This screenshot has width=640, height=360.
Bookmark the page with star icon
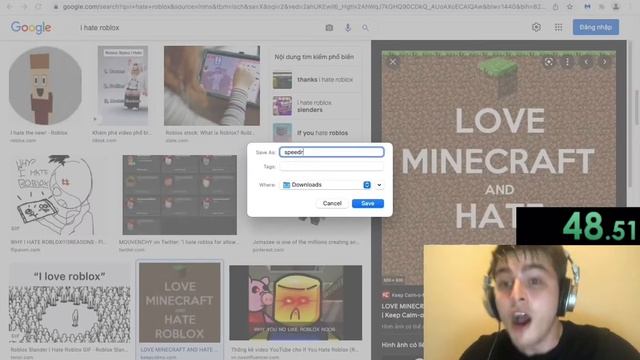click(x=570, y=7)
